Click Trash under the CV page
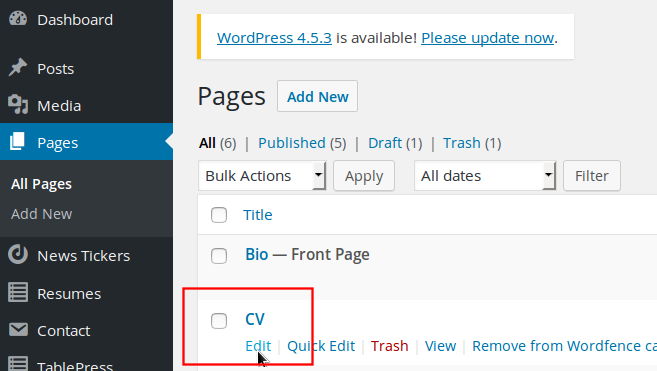 tap(389, 346)
